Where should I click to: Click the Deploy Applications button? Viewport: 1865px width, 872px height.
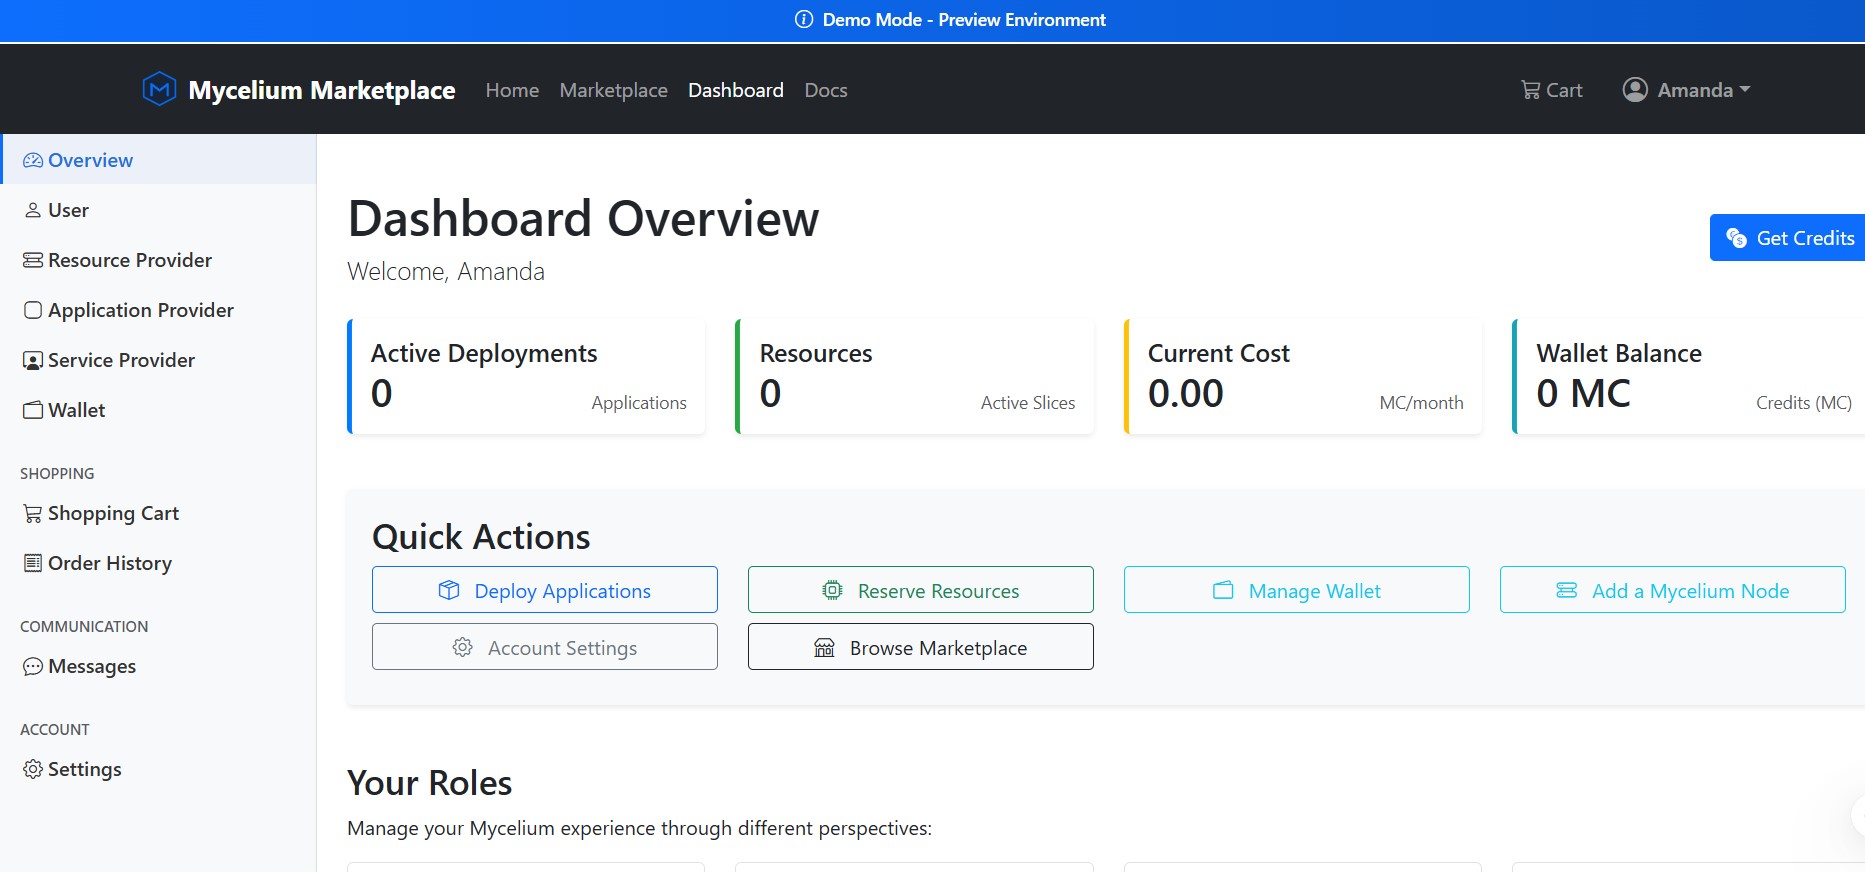pyautogui.click(x=544, y=590)
